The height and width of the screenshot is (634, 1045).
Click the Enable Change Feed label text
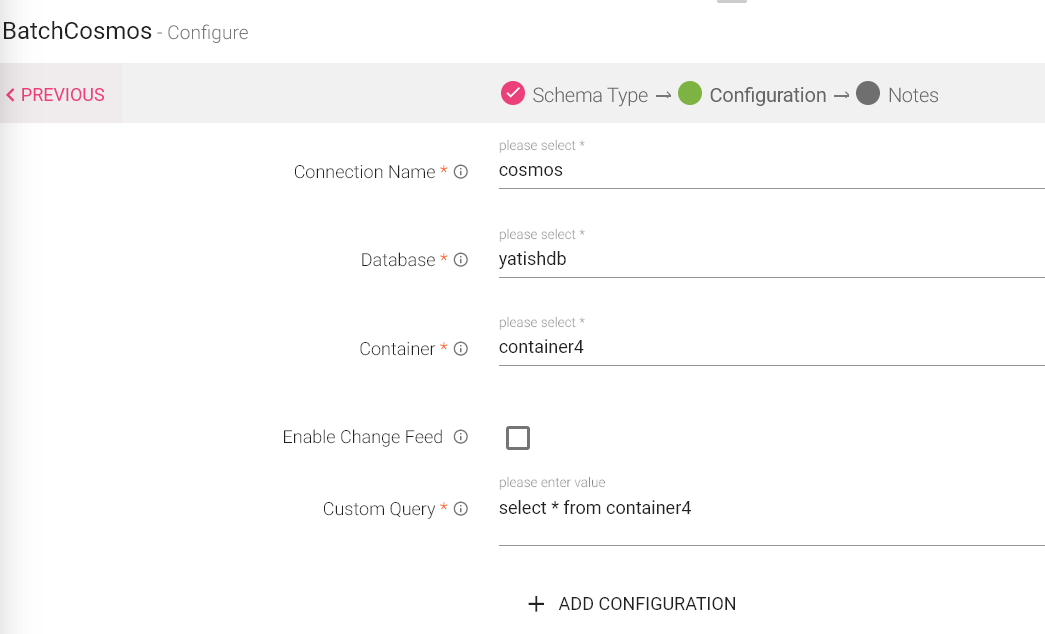pyautogui.click(x=362, y=437)
